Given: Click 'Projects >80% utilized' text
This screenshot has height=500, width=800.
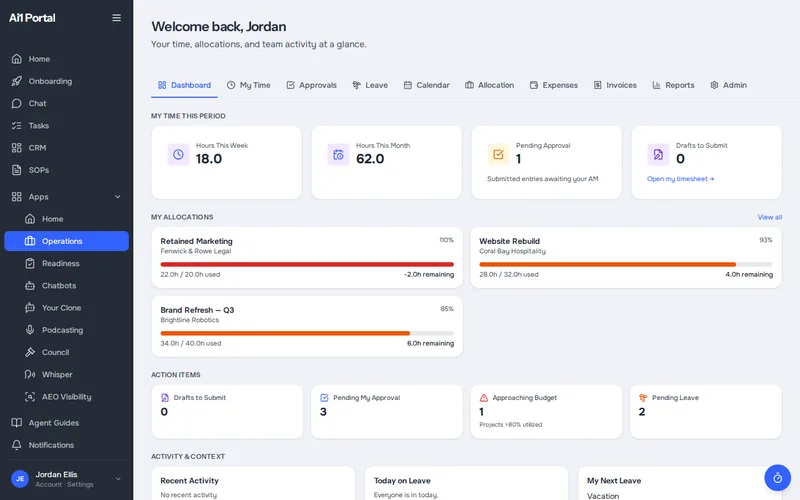Looking at the screenshot, I should (511, 424).
